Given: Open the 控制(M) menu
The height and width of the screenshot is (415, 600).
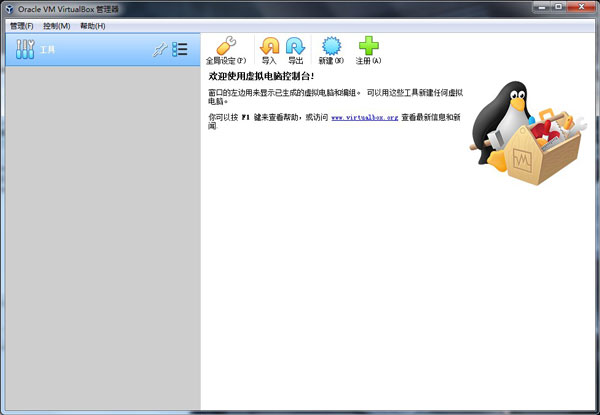Looking at the screenshot, I should tap(57, 26).
